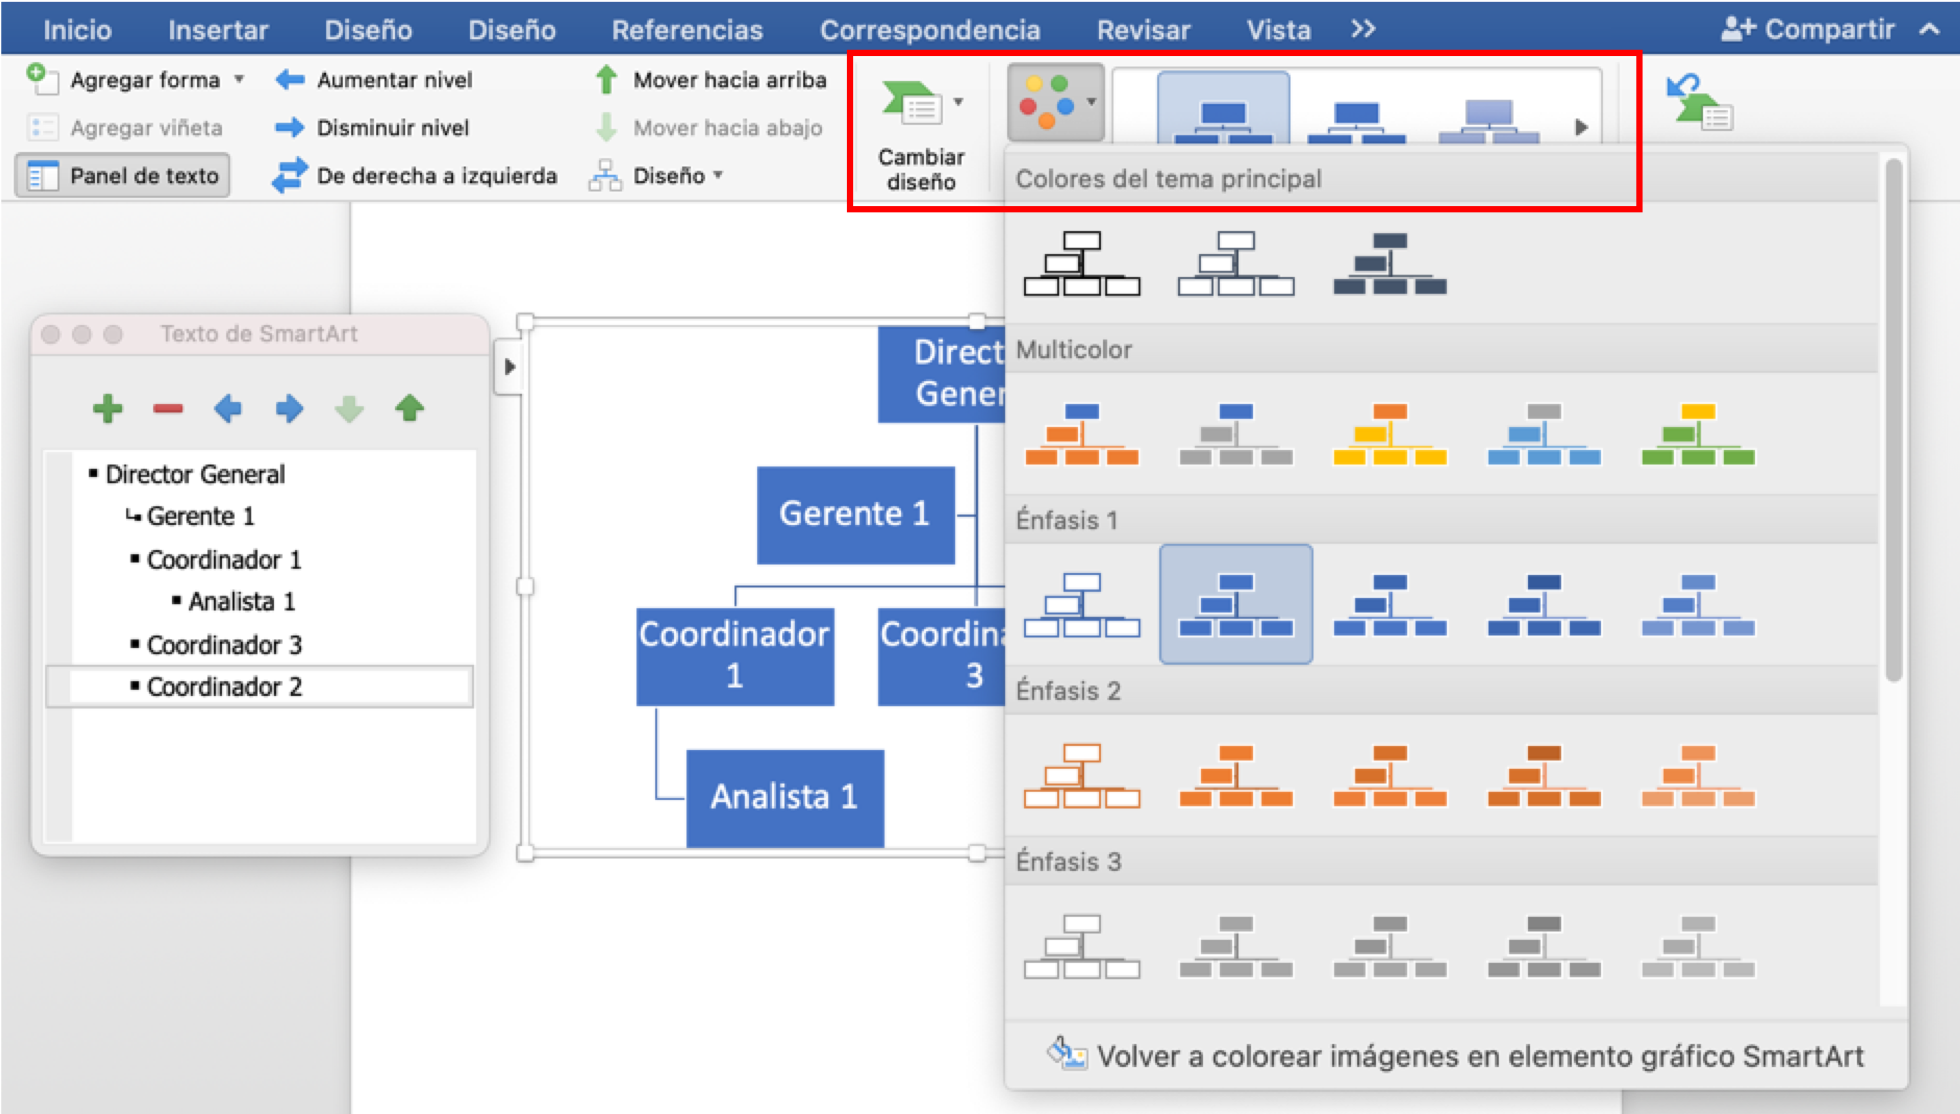The height and width of the screenshot is (1114, 1960).
Task: Open the Correspondencia tab
Action: [x=930, y=30]
